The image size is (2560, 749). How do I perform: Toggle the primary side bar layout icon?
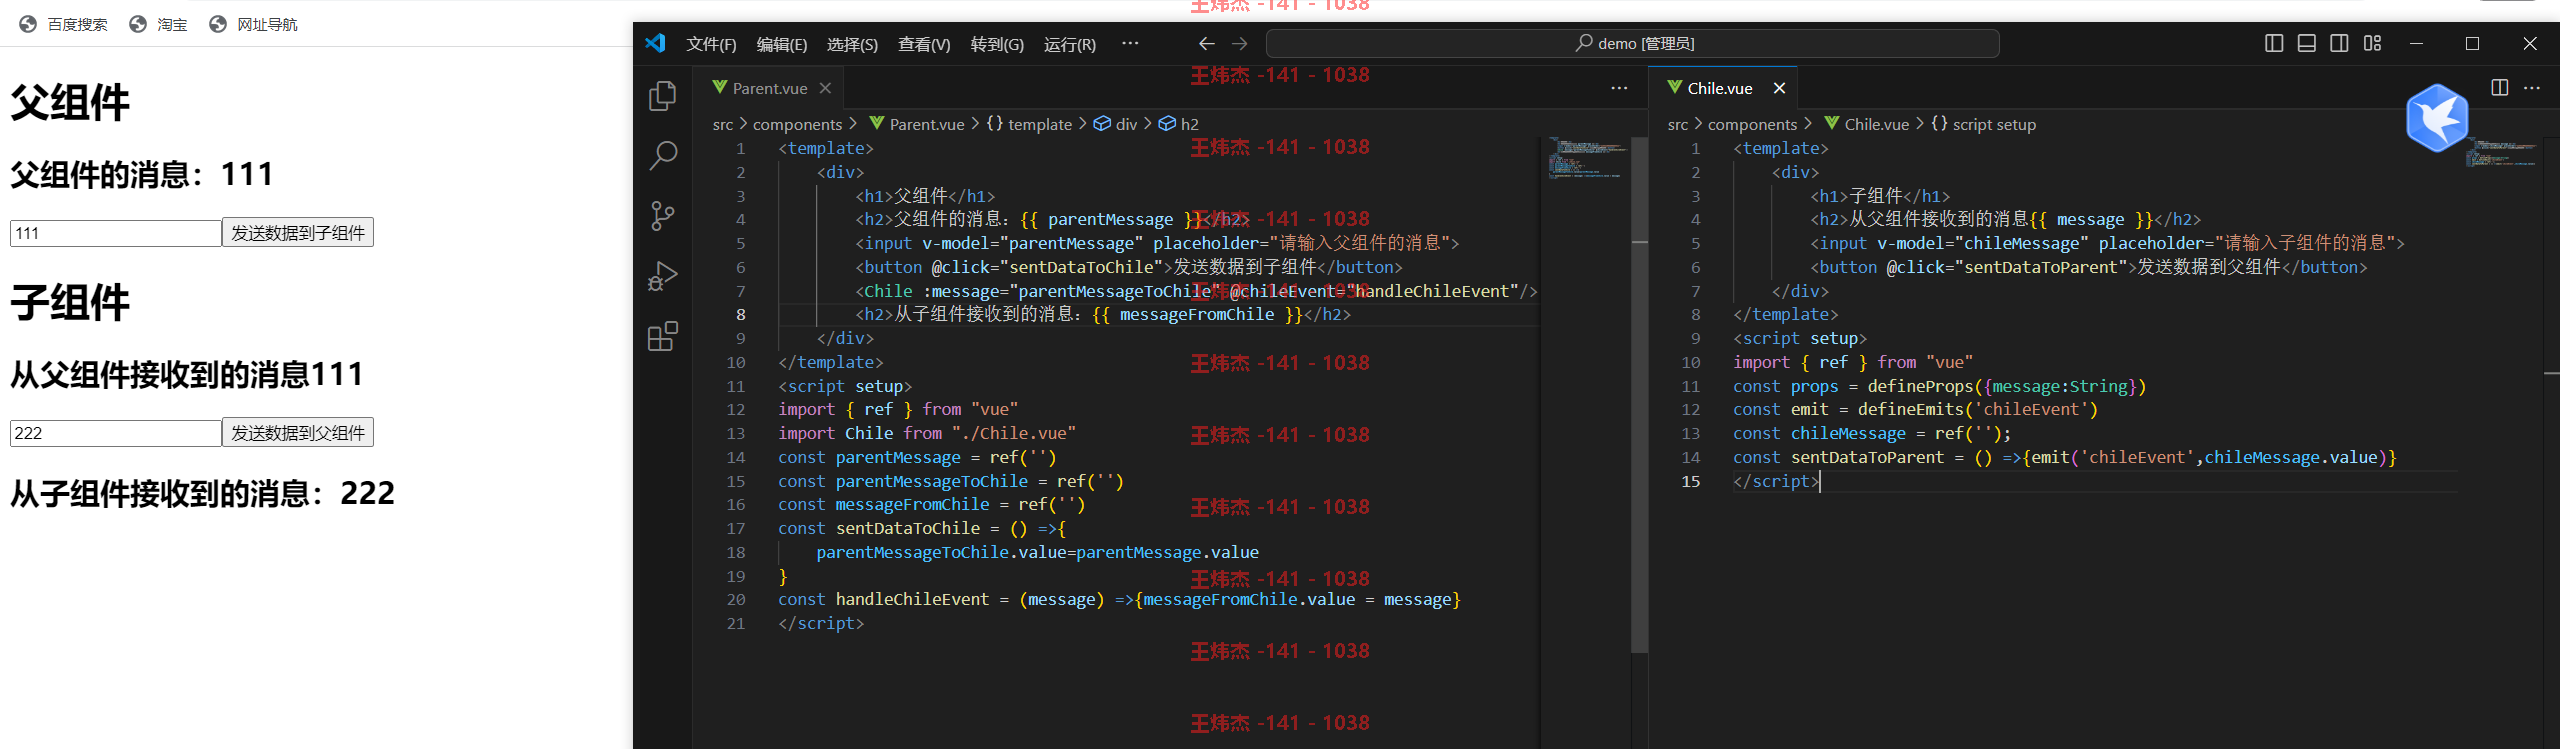pos(2273,43)
